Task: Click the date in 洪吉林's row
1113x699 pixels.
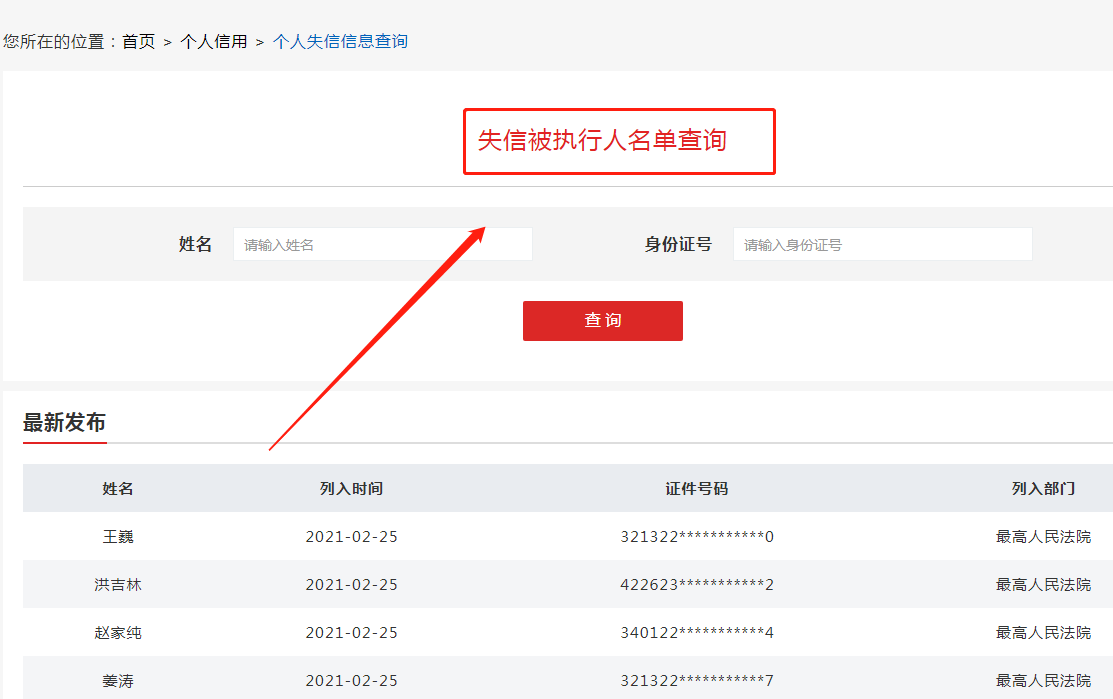Action: click(351, 585)
